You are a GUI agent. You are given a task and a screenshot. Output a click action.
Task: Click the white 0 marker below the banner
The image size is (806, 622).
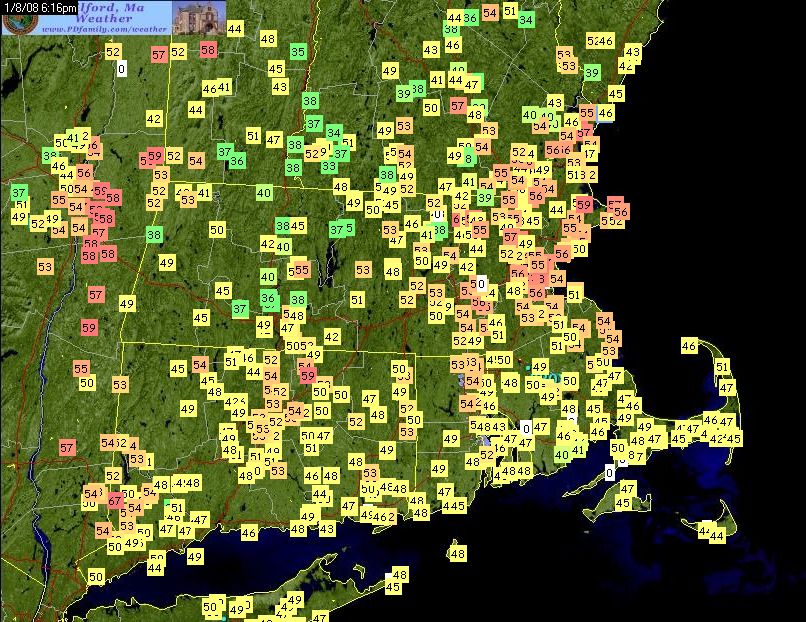point(122,69)
